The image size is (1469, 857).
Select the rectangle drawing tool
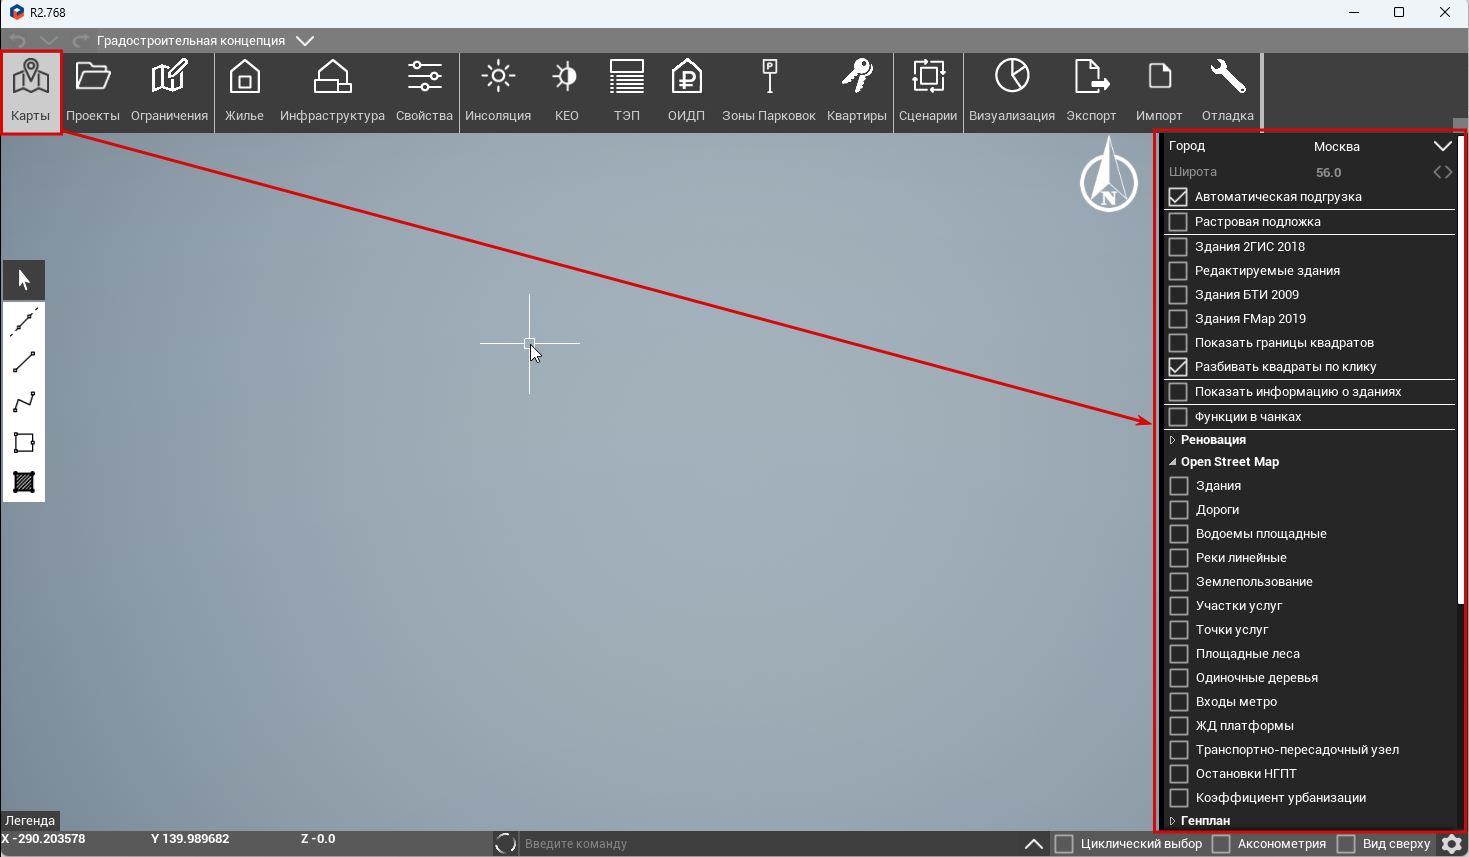tap(24, 442)
